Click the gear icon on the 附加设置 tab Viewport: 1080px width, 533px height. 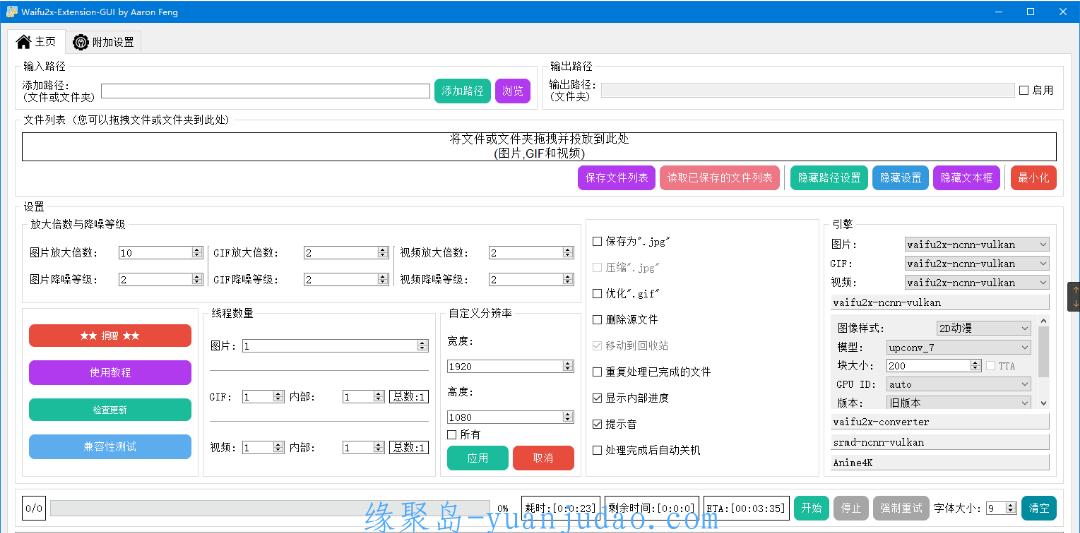80,42
